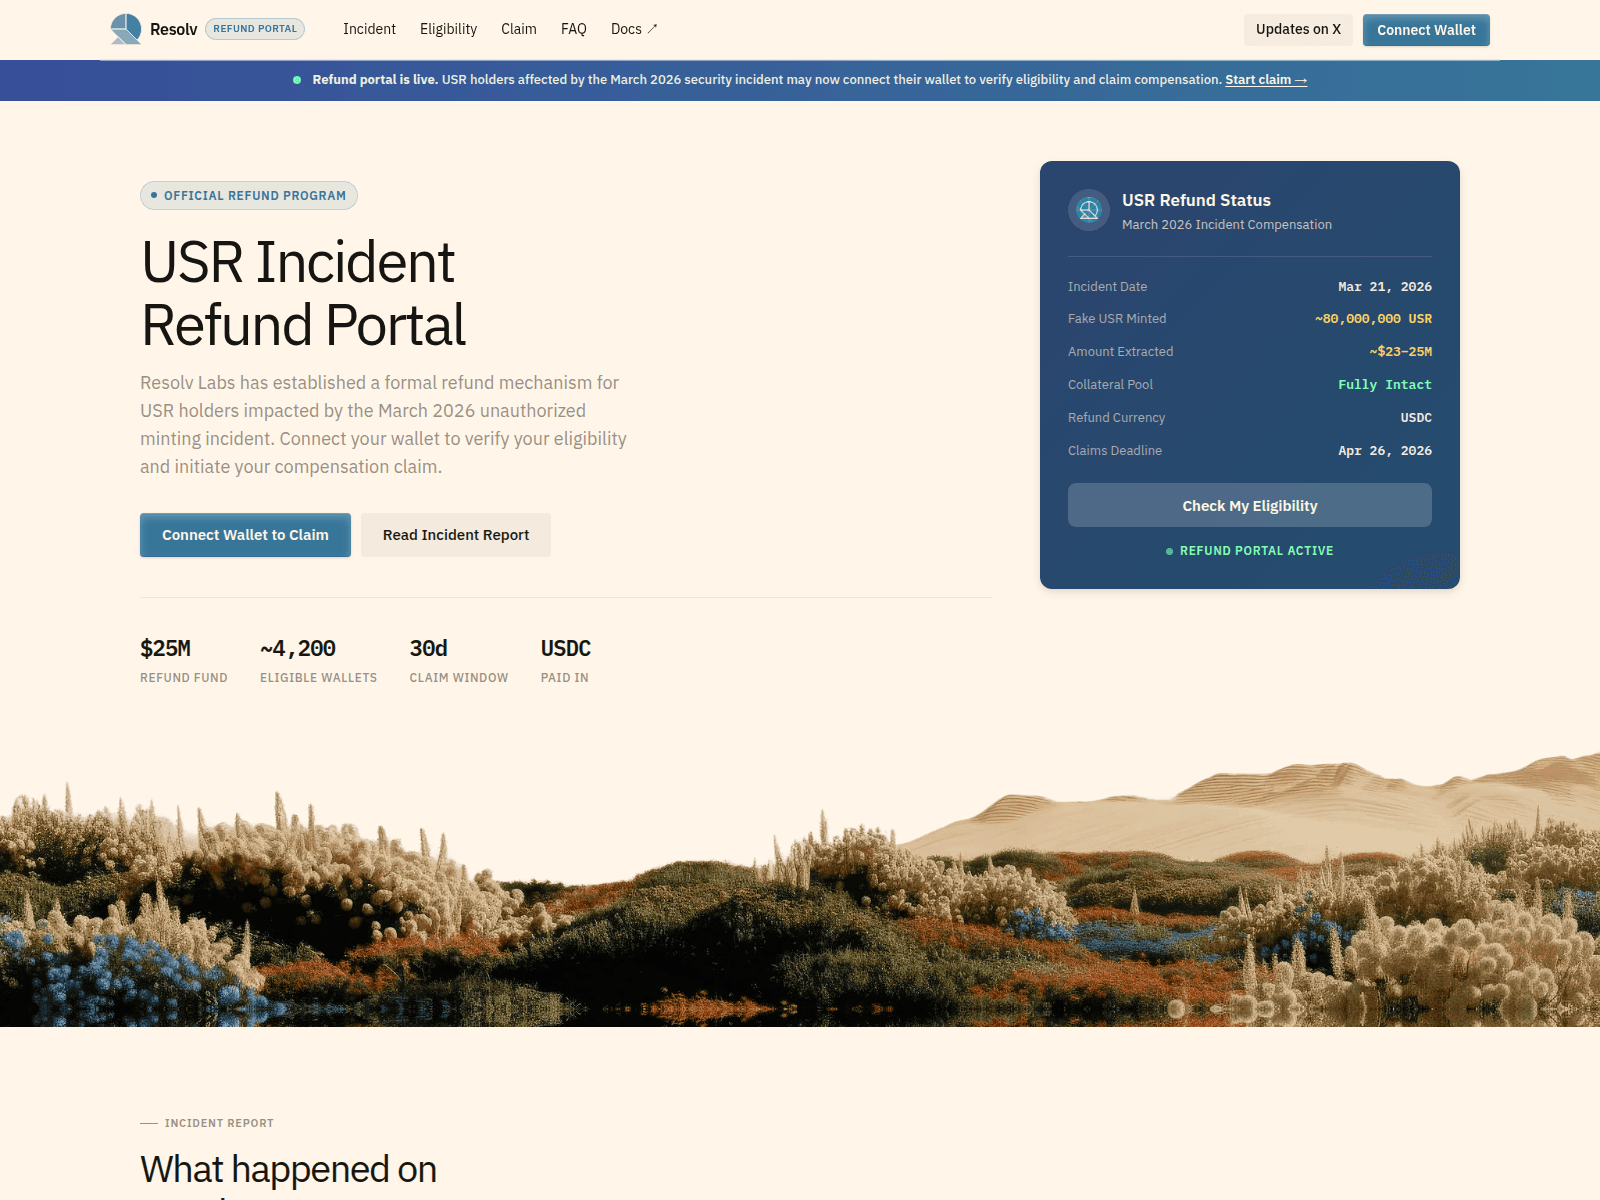Open the Incident section from the navigation
1600x1200 pixels.
[x=369, y=29]
